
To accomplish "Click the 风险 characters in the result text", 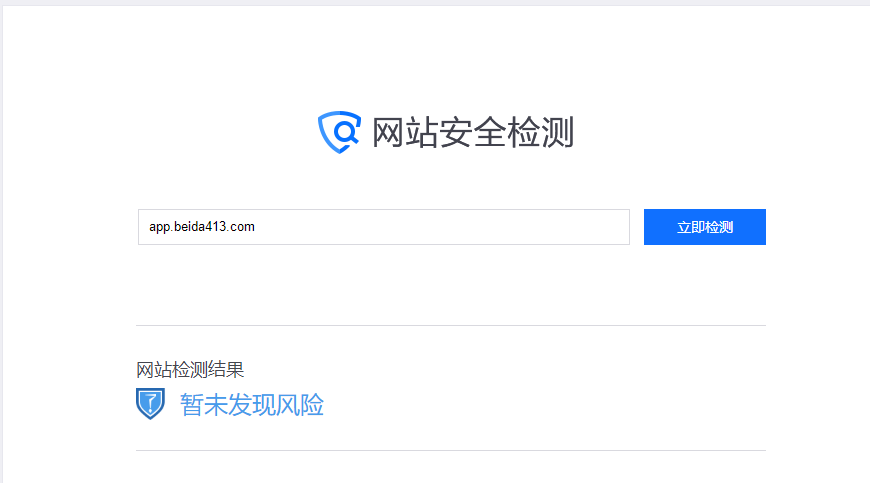I will point(300,405).
